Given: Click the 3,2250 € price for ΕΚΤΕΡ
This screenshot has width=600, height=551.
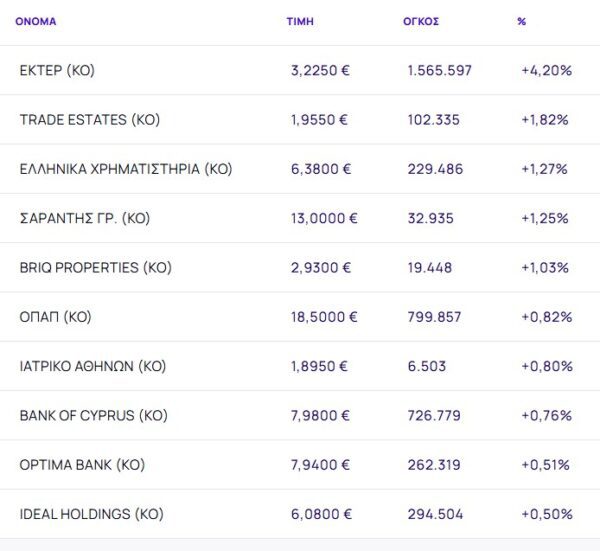Looking at the screenshot, I should pyautogui.click(x=319, y=71).
